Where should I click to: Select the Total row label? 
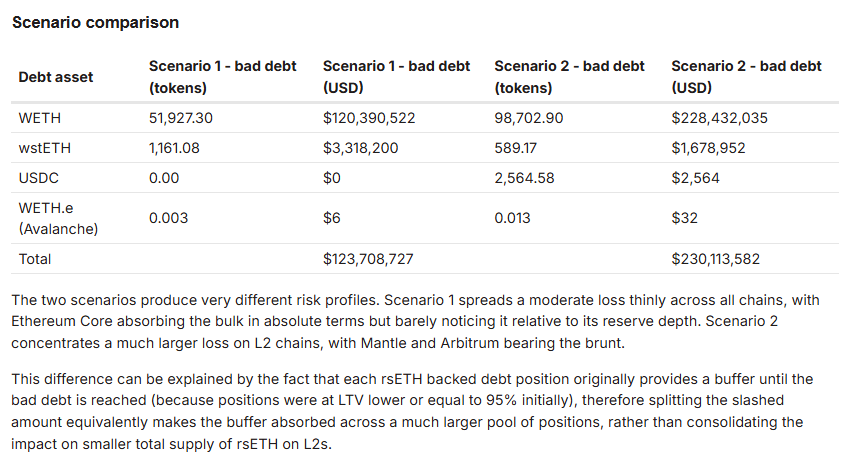click(35, 259)
